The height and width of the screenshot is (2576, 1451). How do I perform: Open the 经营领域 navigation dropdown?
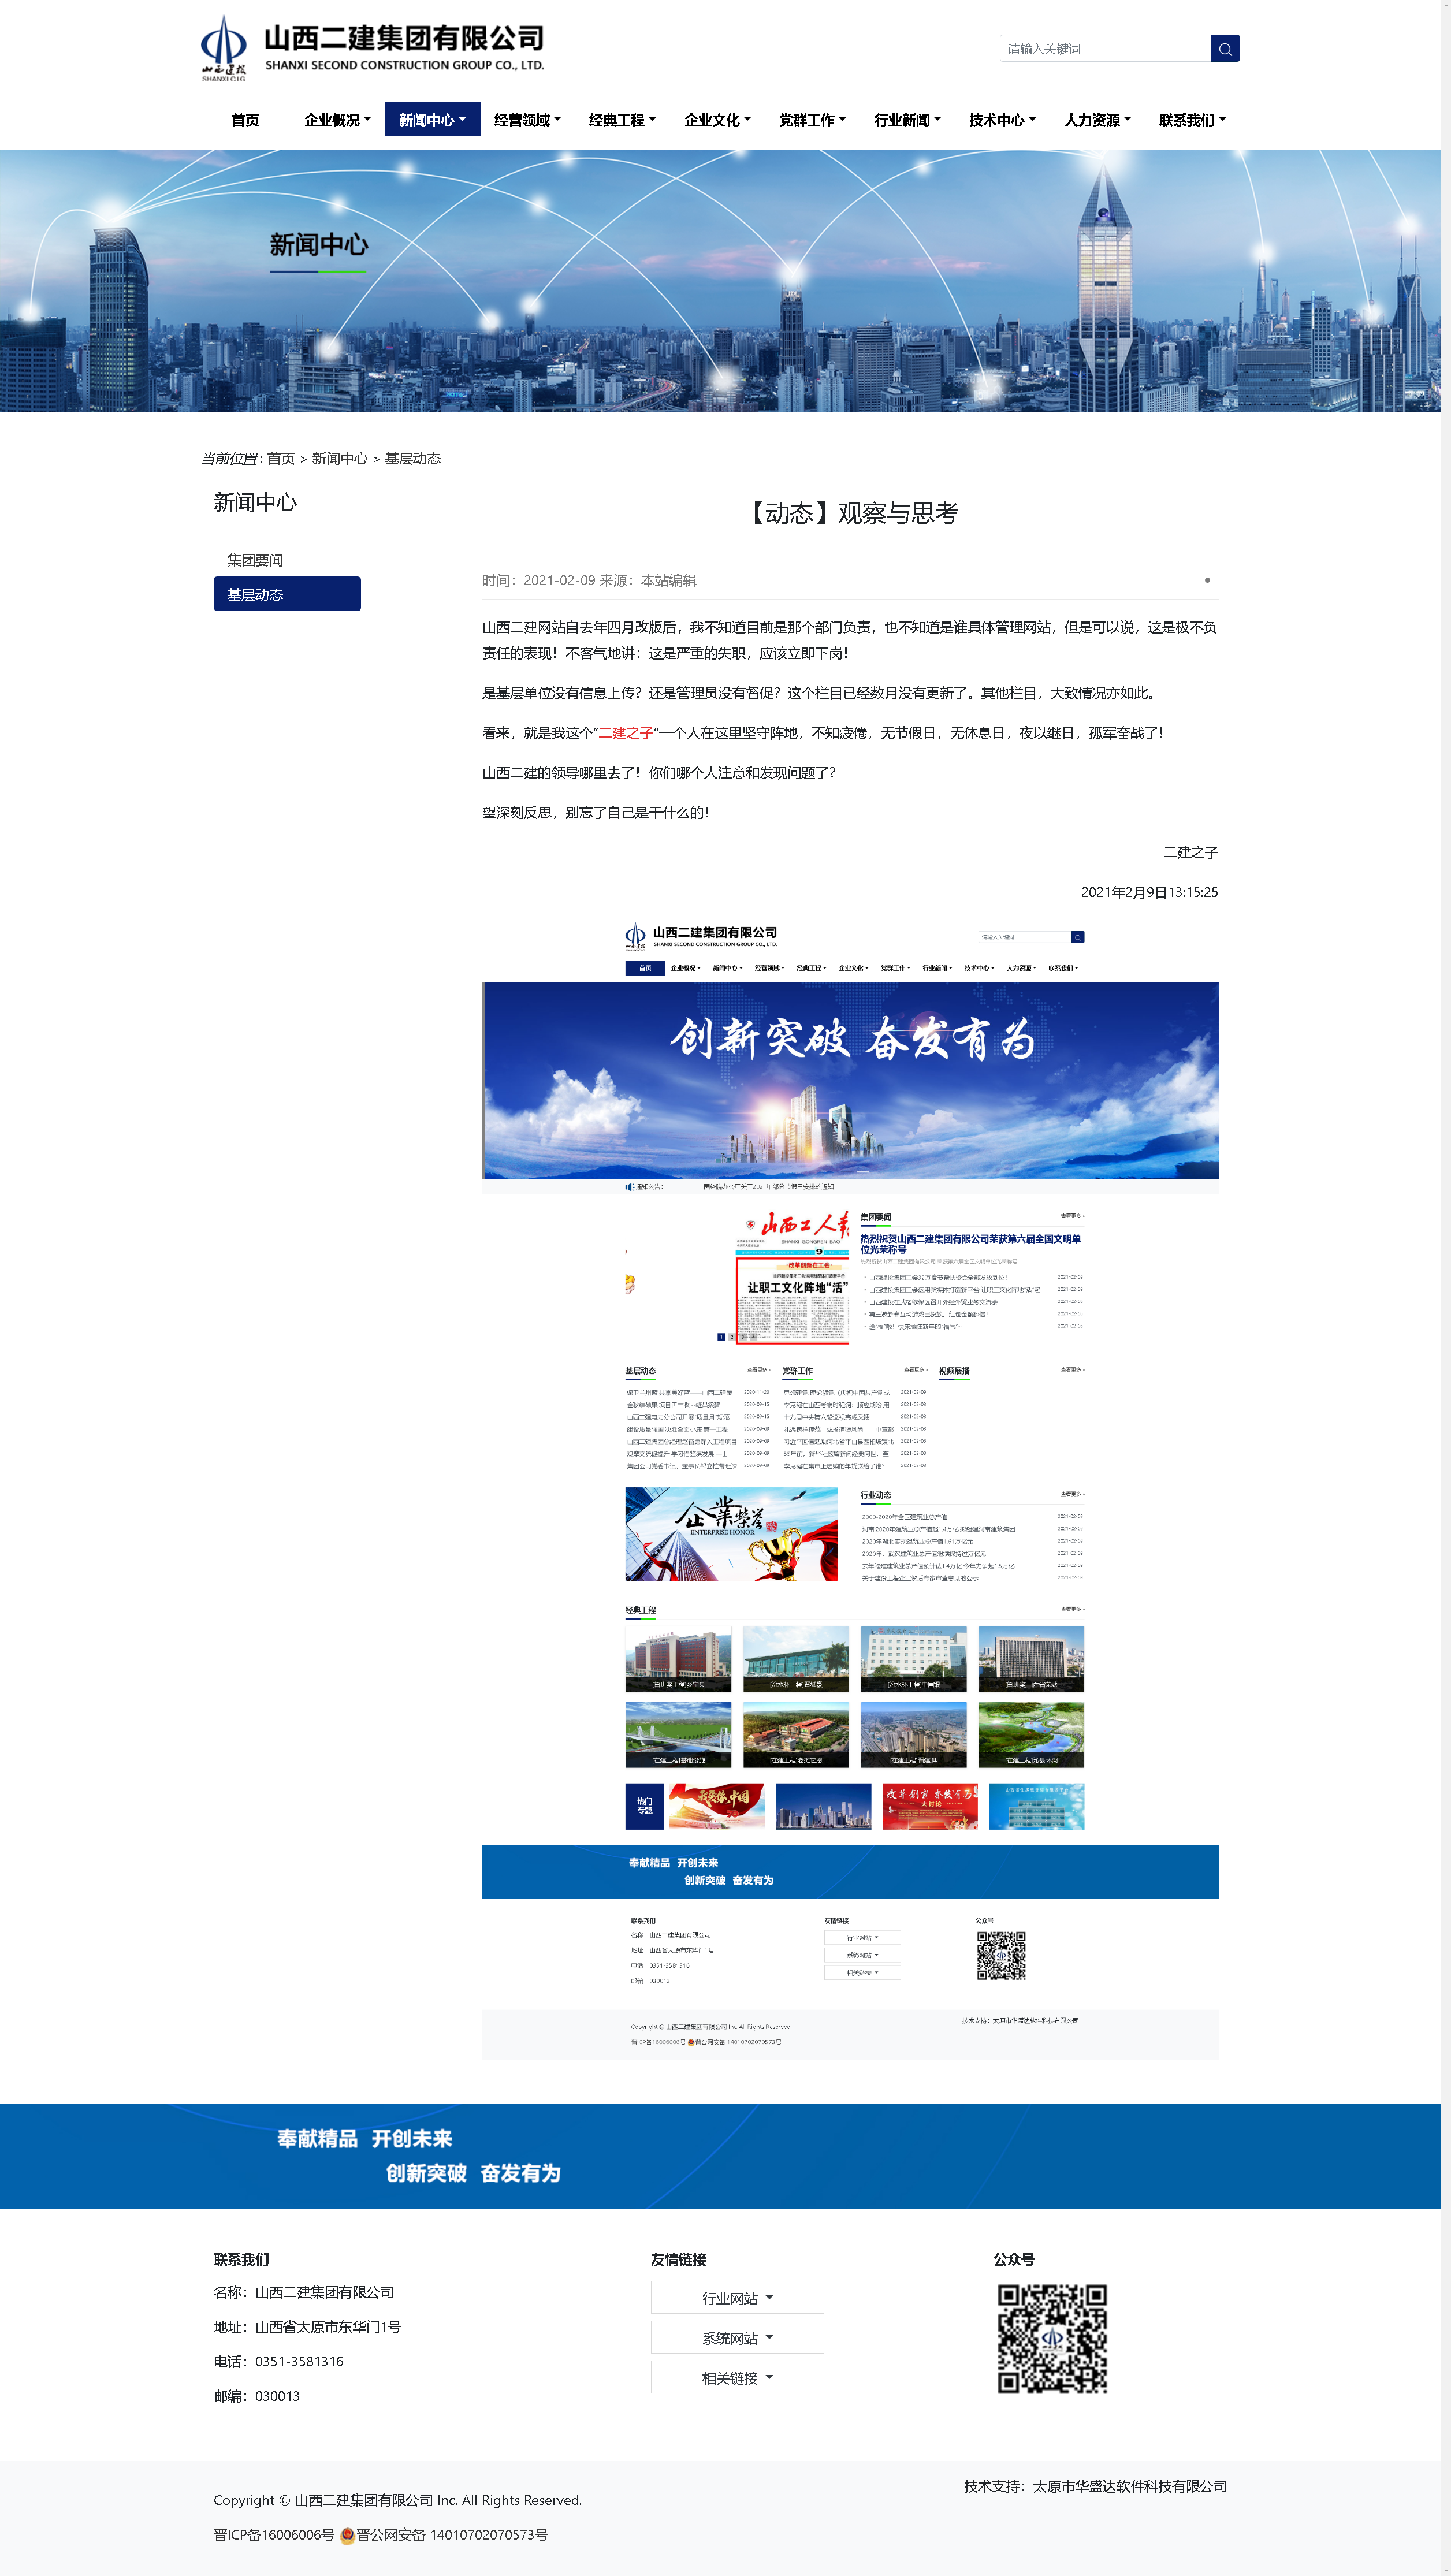pos(527,120)
